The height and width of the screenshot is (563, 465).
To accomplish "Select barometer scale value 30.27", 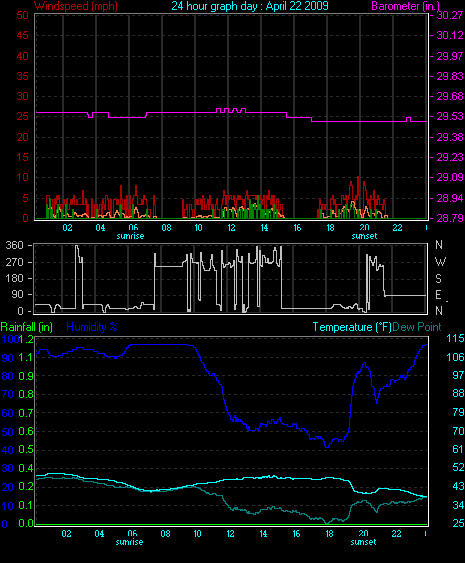I will [450, 15].
